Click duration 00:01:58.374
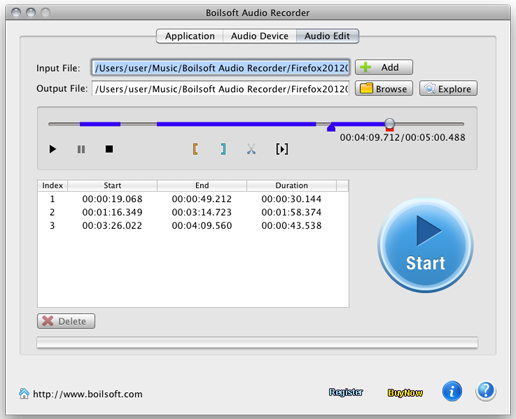The image size is (516, 419). pos(291,212)
